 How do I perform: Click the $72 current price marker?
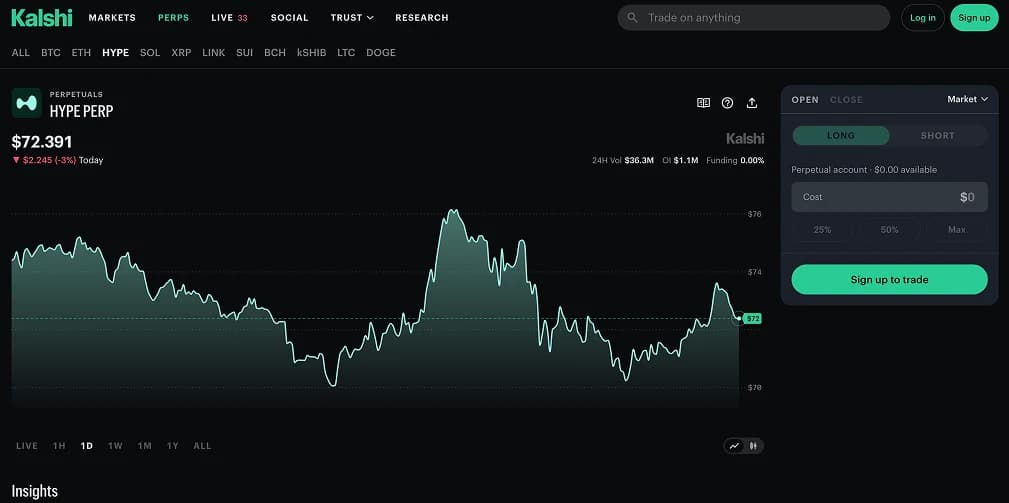point(752,318)
